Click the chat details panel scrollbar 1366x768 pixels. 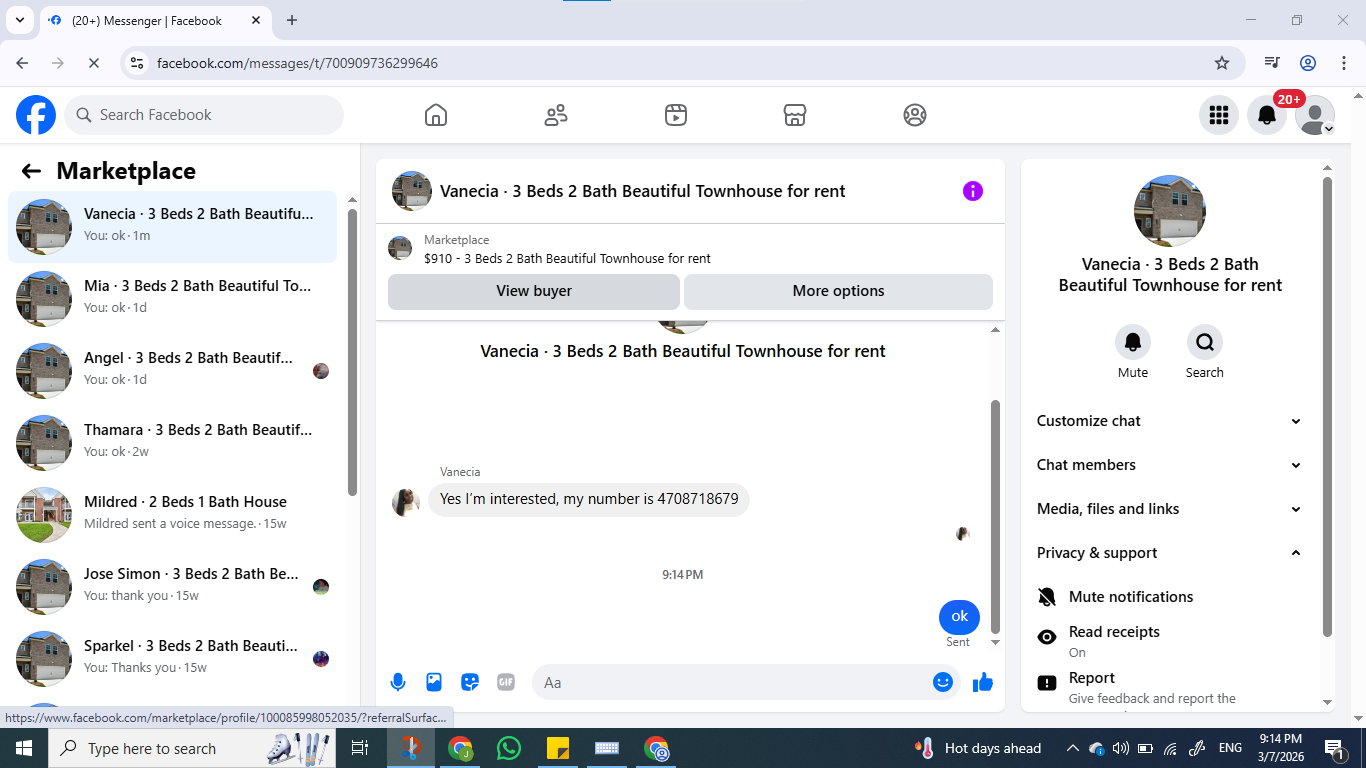pos(1328,407)
